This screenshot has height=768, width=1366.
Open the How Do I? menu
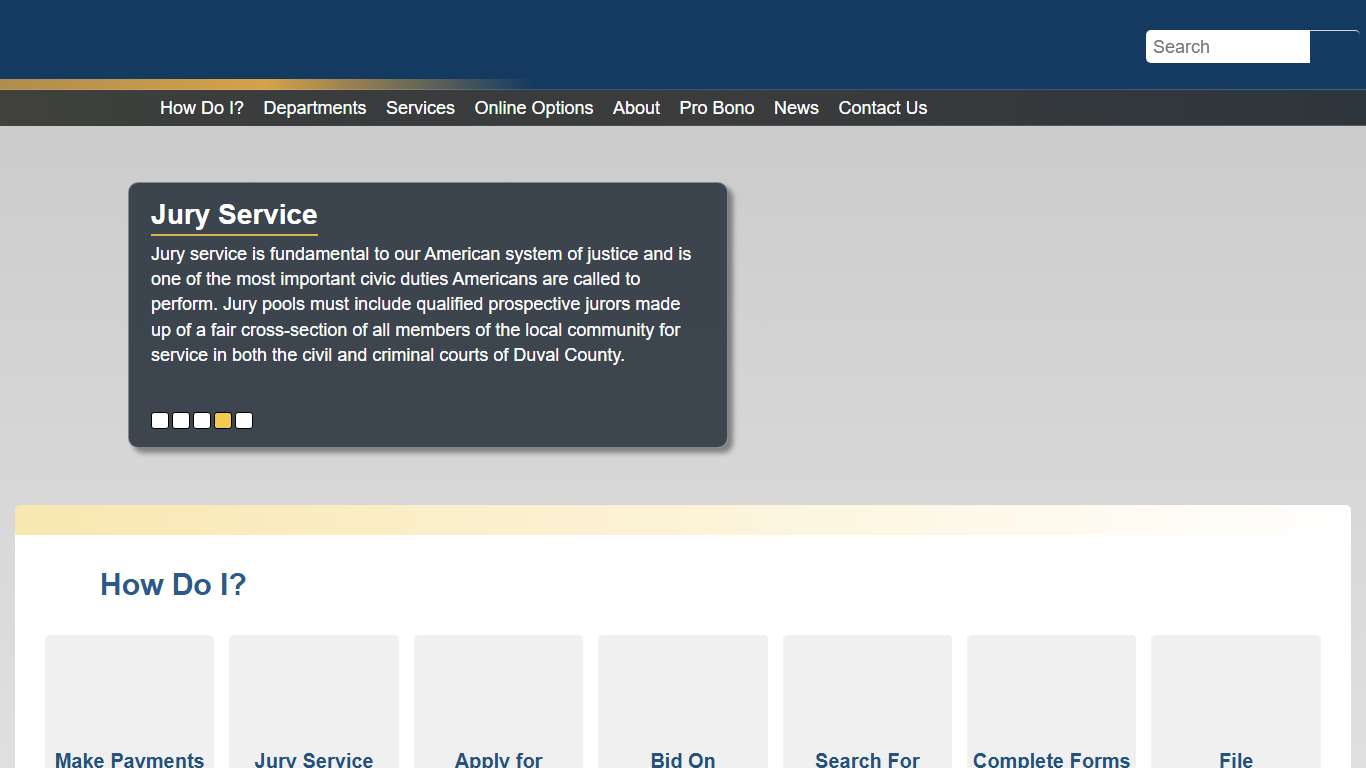[x=201, y=108]
